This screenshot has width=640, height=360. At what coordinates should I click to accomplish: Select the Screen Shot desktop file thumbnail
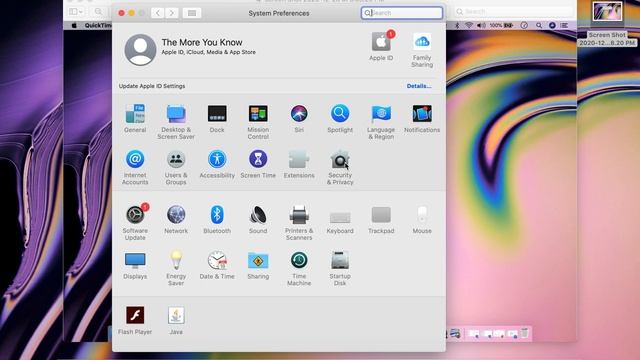[607, 11]
